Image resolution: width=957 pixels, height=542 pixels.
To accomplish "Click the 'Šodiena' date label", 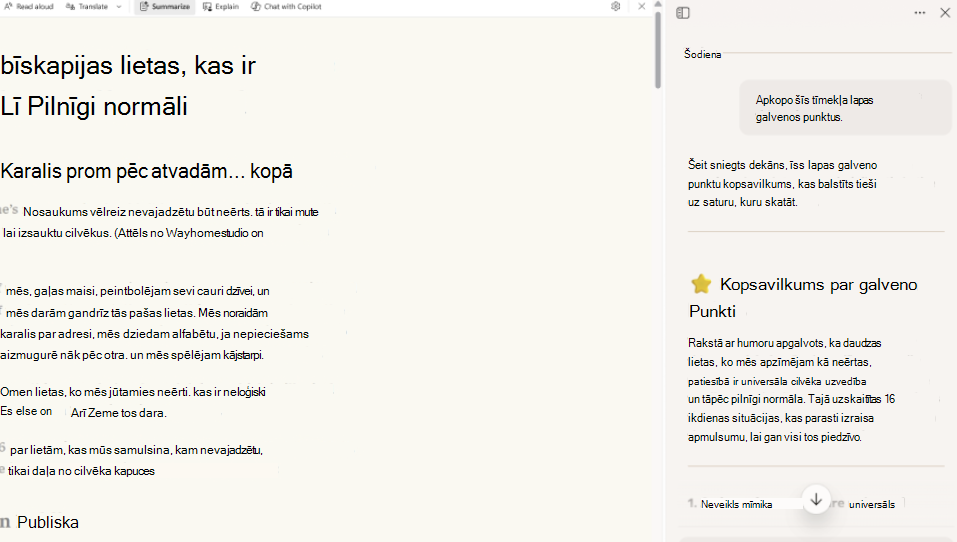I will click(x=702, y=54).
